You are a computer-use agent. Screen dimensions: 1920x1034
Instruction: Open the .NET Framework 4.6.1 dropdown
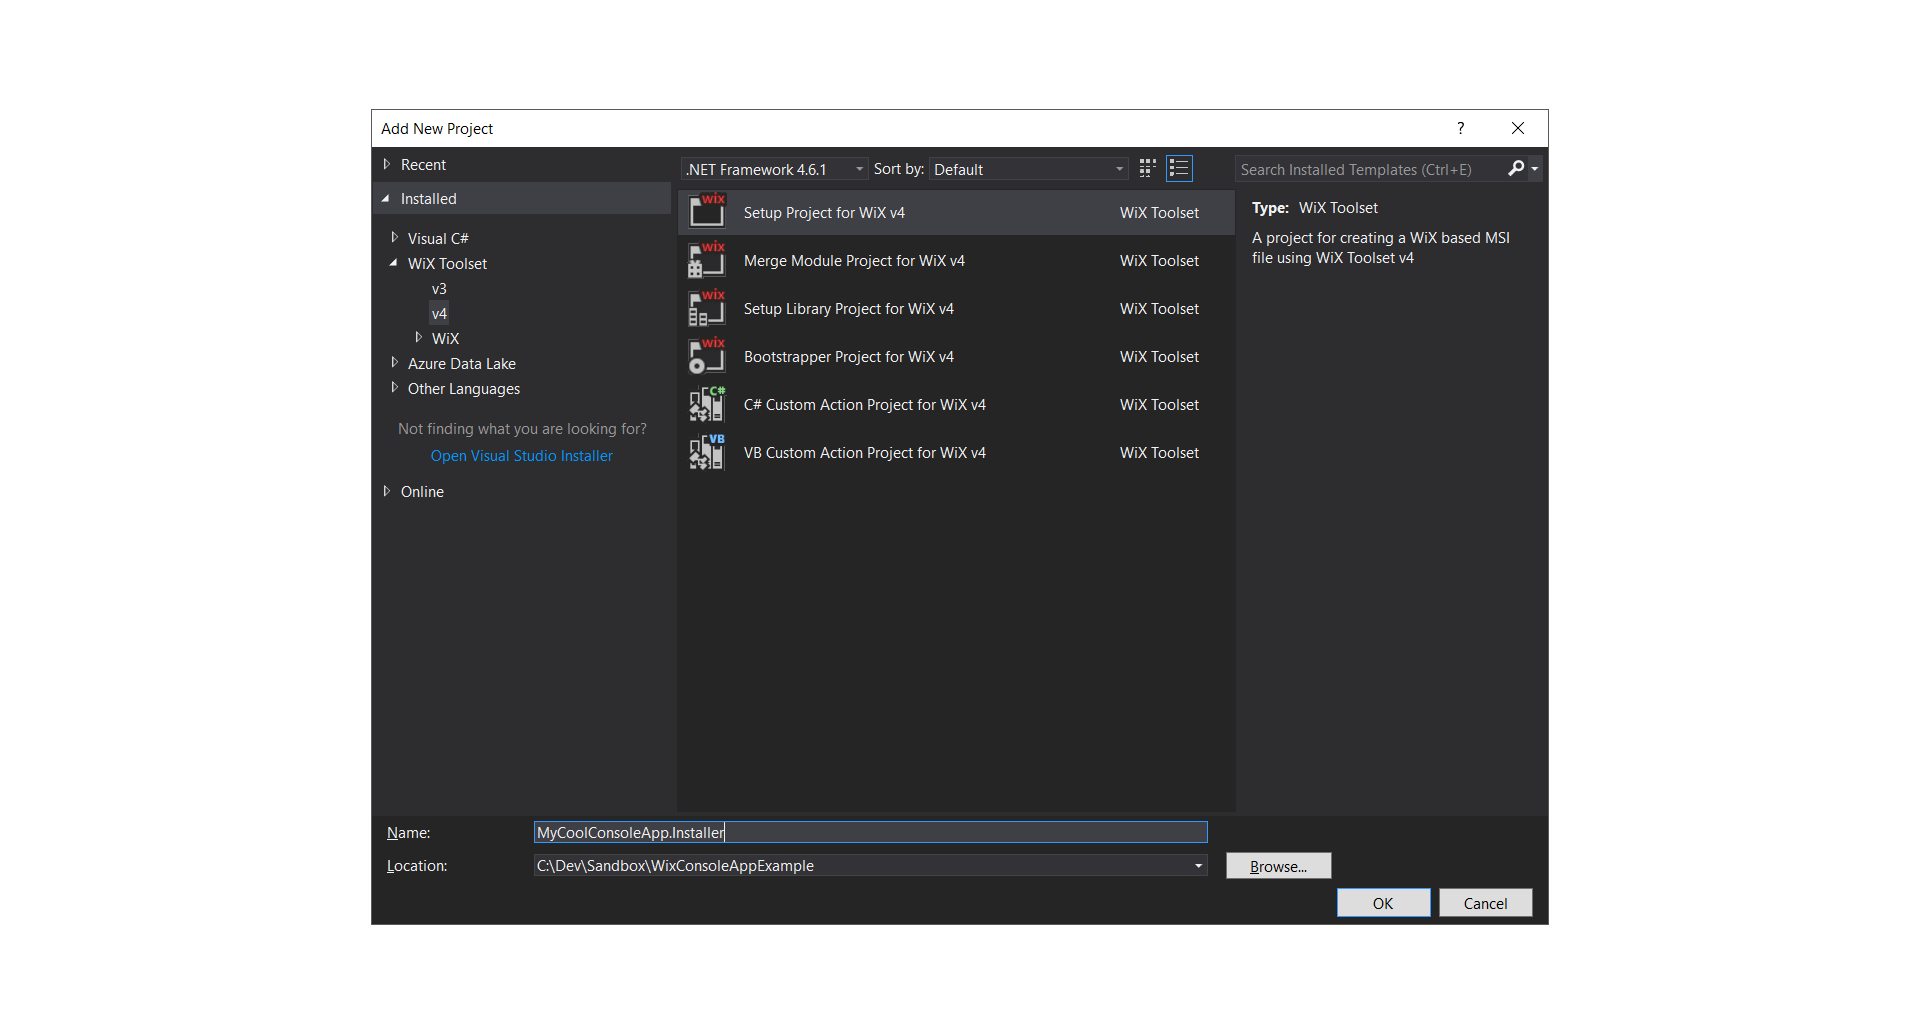pos(775,169)
